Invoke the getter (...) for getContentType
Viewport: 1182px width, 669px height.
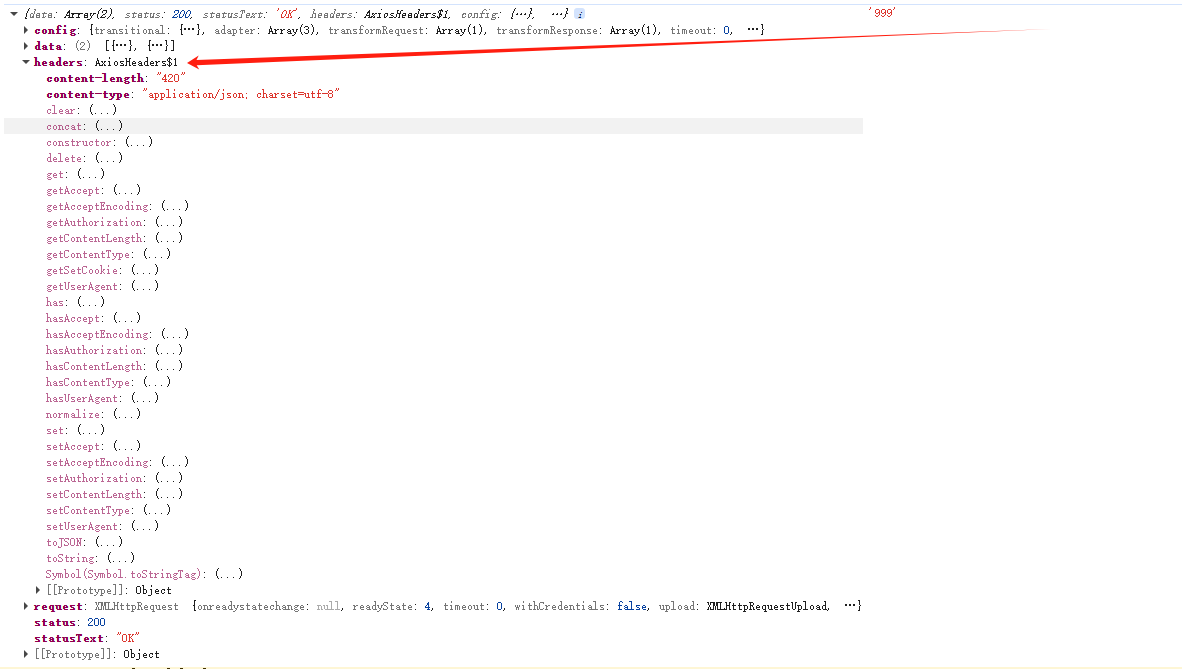(x=156, y=254)
